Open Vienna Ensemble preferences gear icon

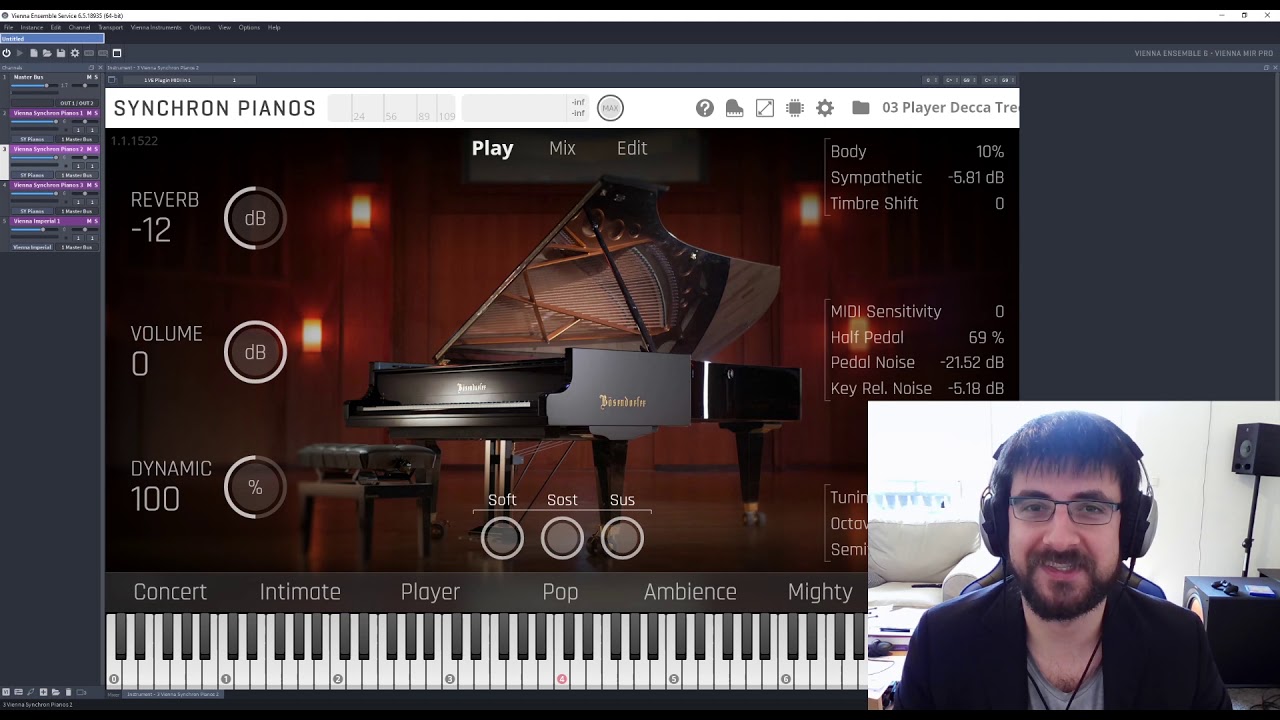tap(75, 53)
